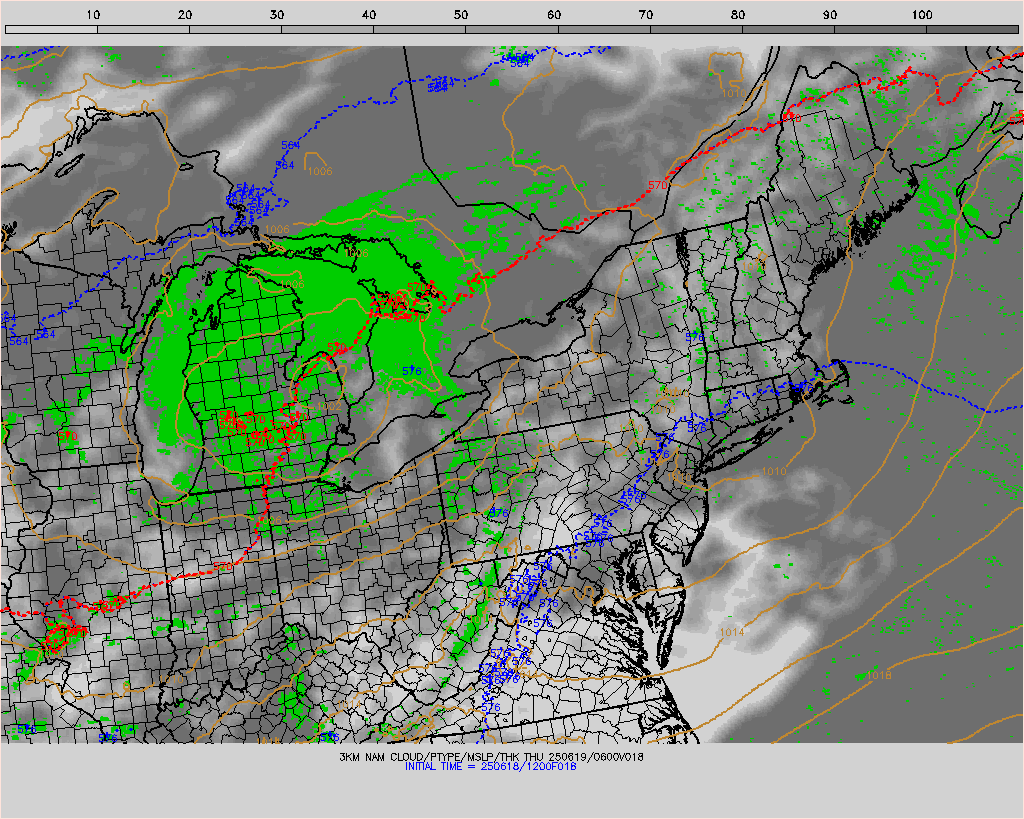Pick the legend segment between 60 and 70
Screen dimensions: 1024x819
click(604, 29)
